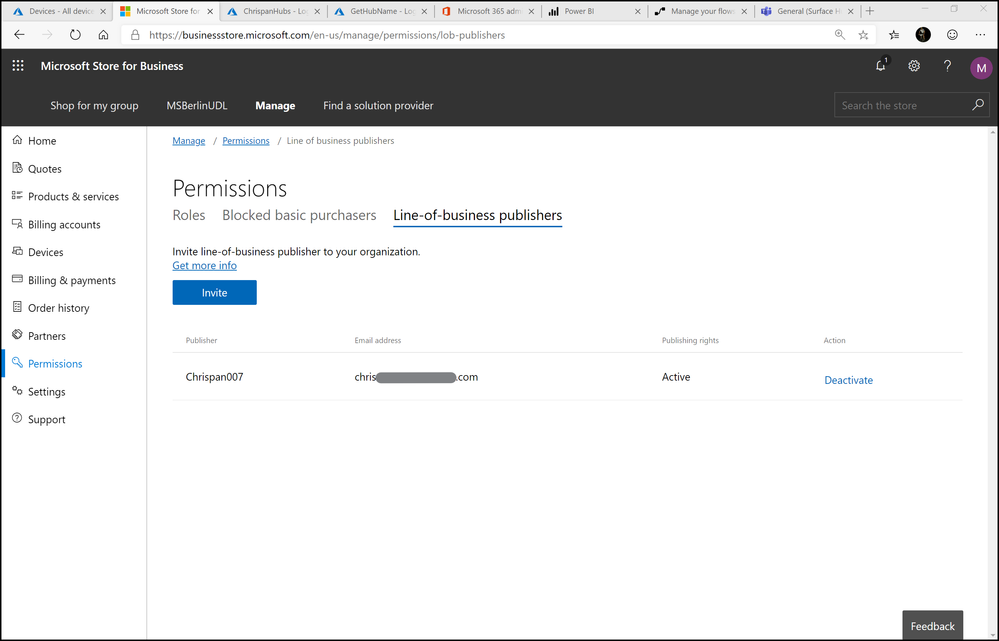Image resolution: width=999 pixels, height=641 pixels.
Task: Click the store search magnifier icon
Action: [977, 105]
